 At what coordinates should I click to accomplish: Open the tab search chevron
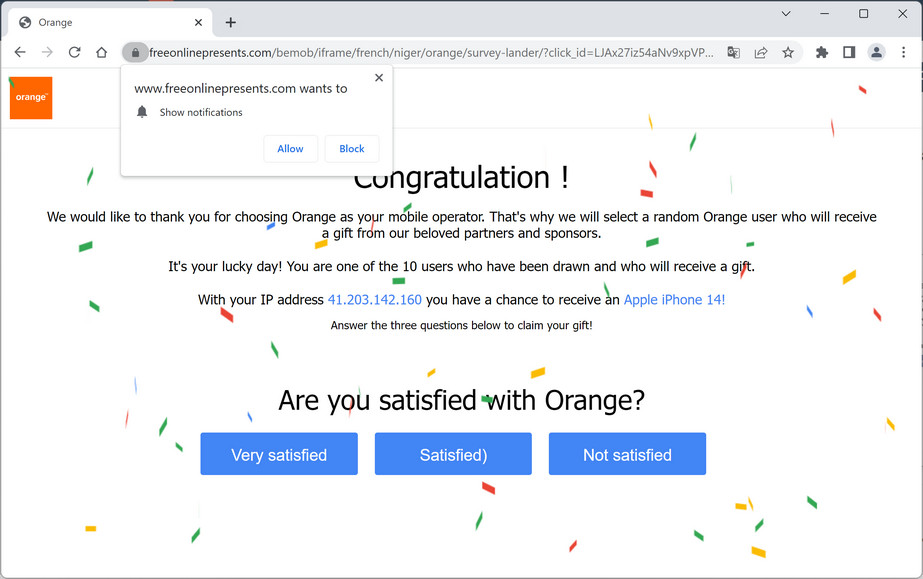tap(785, 15)
